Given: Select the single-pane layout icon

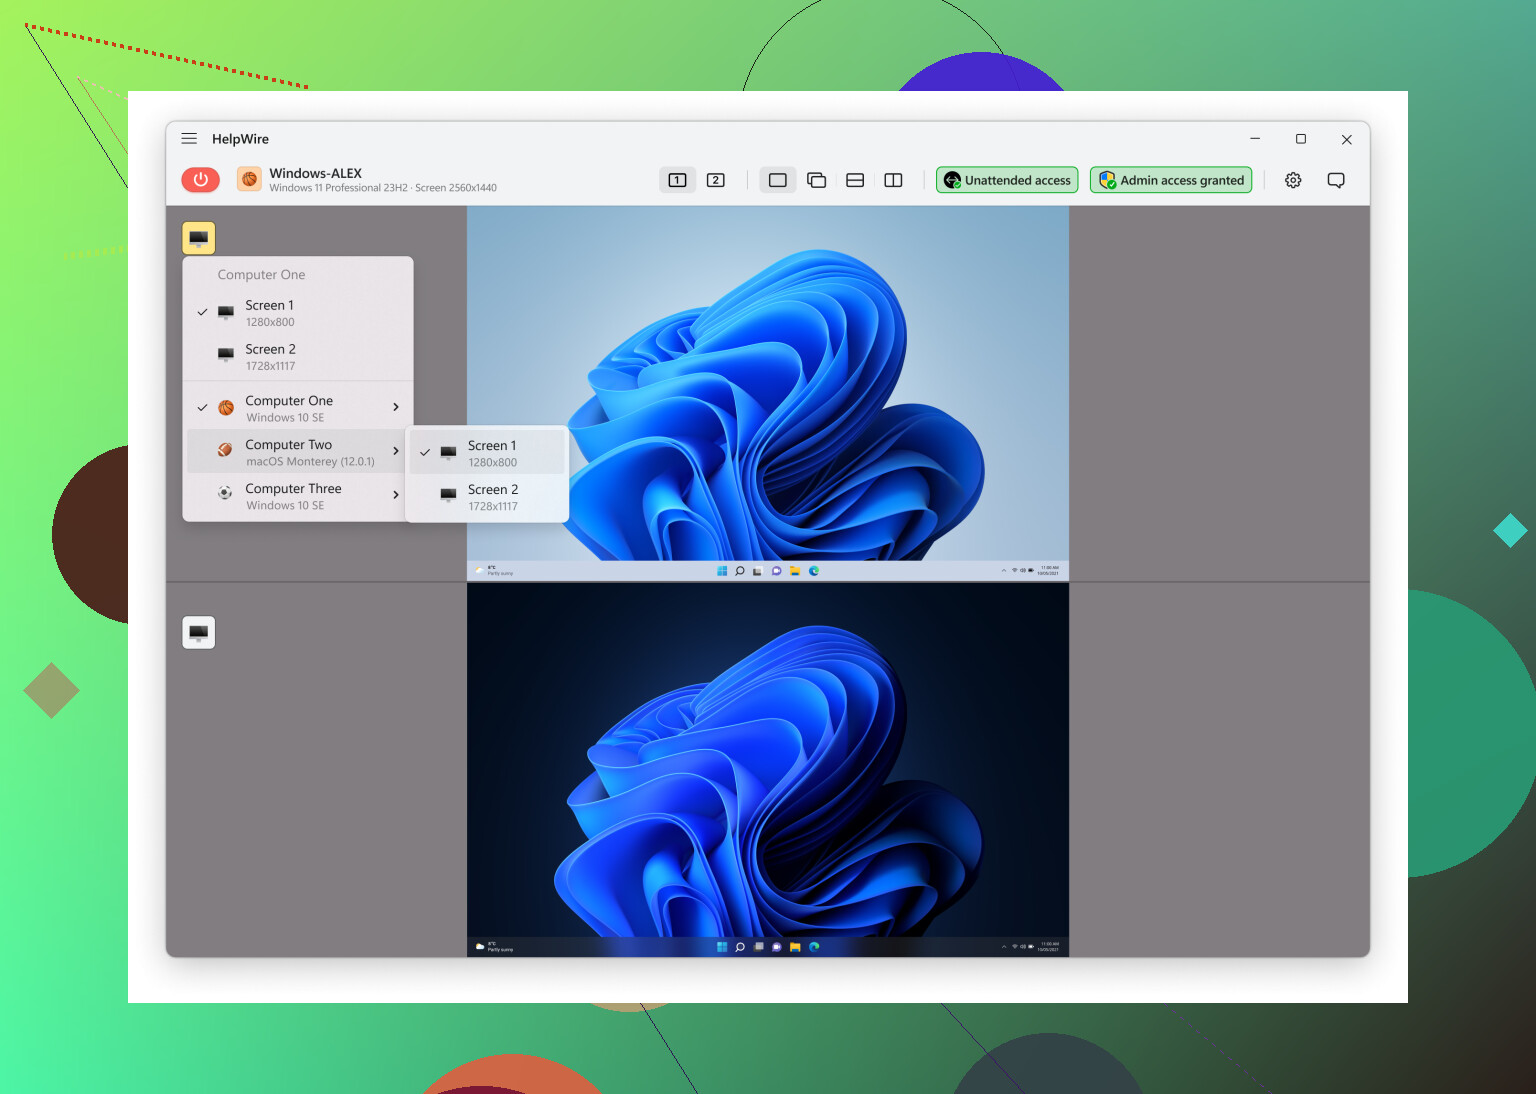Looking at the screenshot, I should [777, 180].
